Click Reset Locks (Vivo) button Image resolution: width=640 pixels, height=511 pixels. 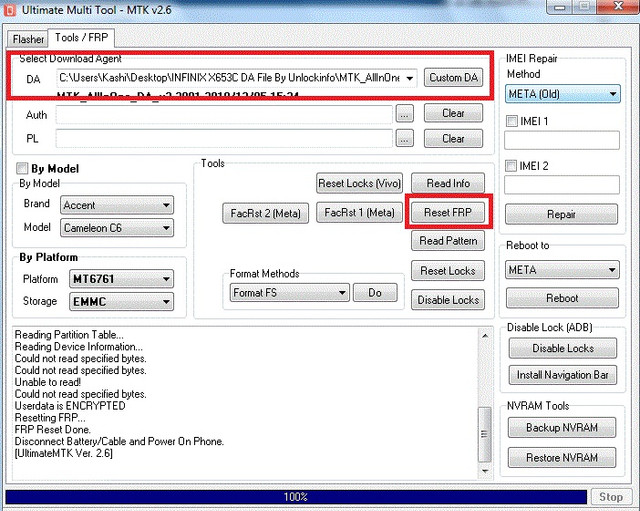(359, 183)
